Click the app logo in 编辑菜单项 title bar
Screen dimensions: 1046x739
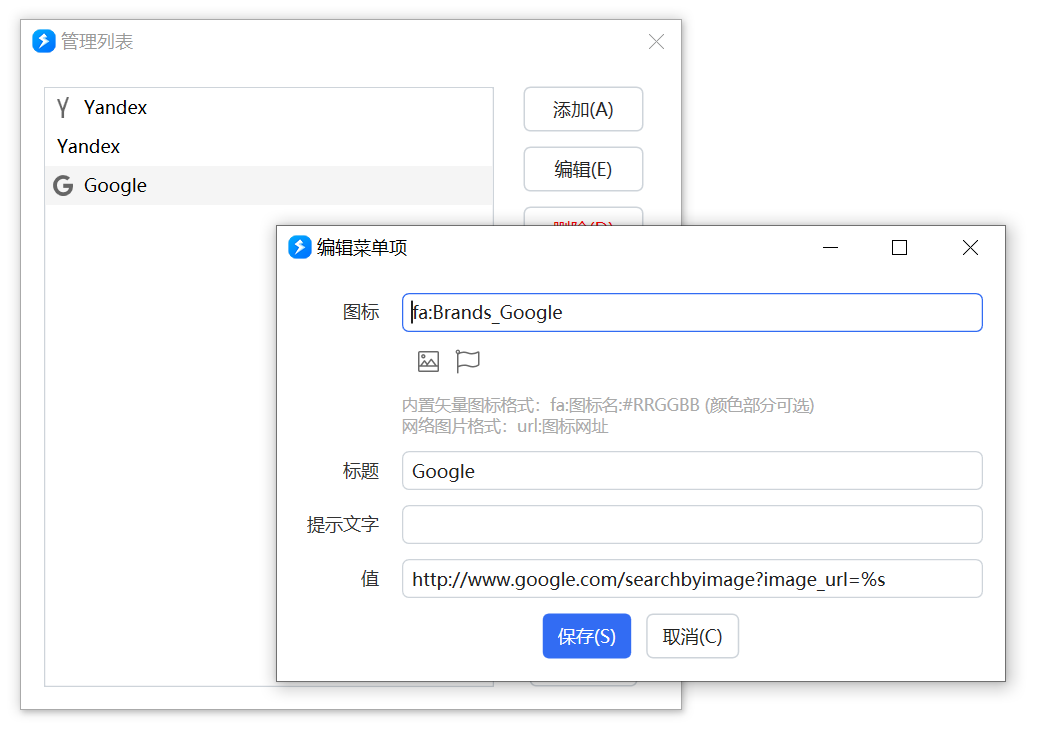300,247
